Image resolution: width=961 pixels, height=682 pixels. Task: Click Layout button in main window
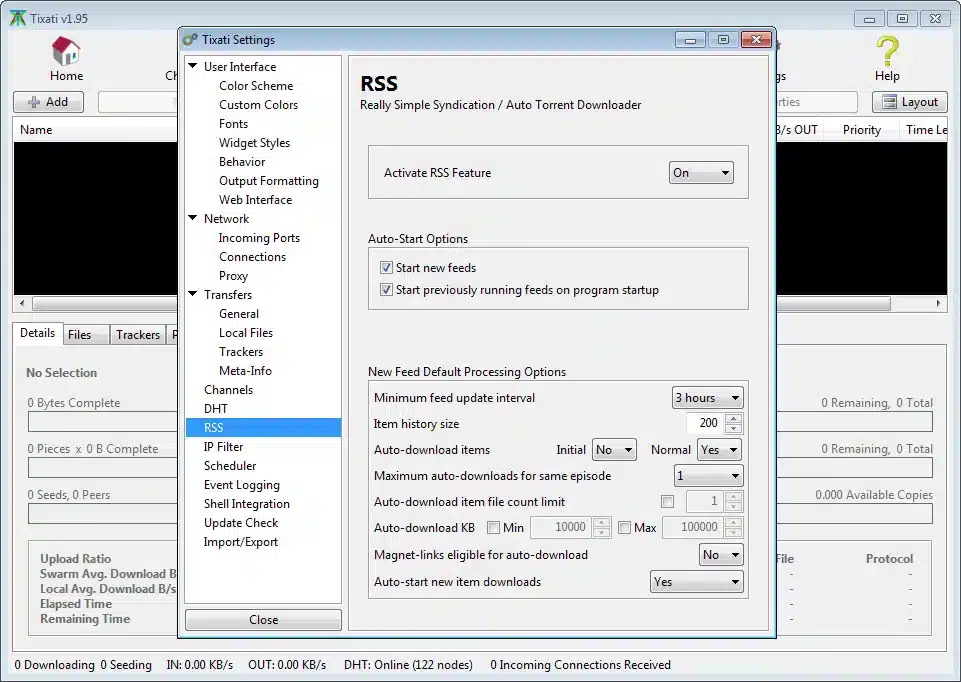tap(910, 102)
